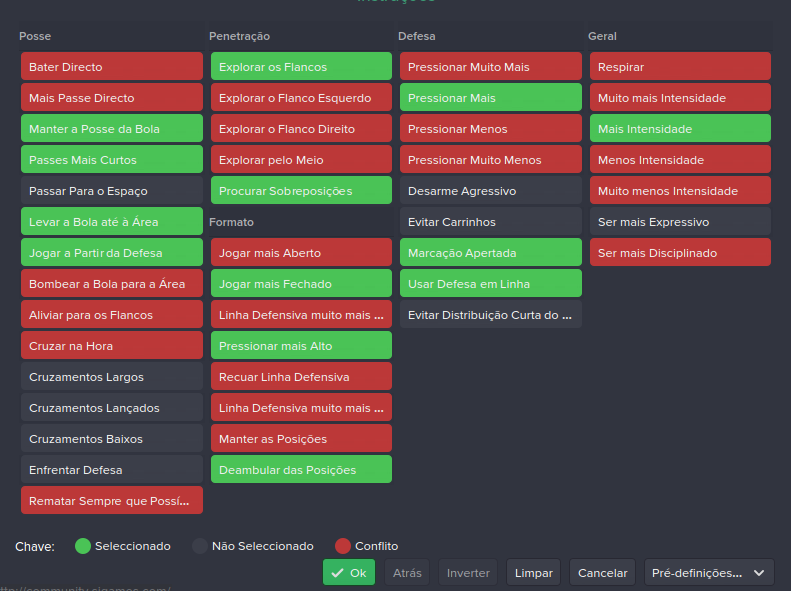Select Muito mais Intensidade
The width and height of the screenshot is (791, 591).
(x=680, y=97)
